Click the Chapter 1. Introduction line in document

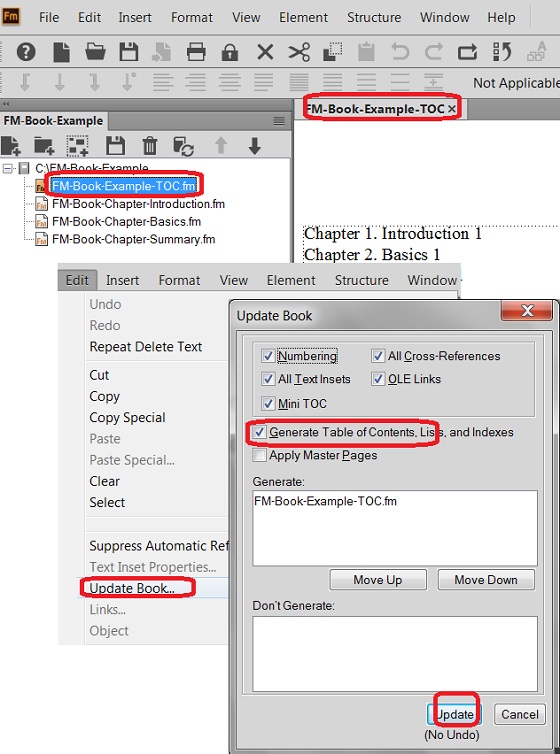(393, 234)
